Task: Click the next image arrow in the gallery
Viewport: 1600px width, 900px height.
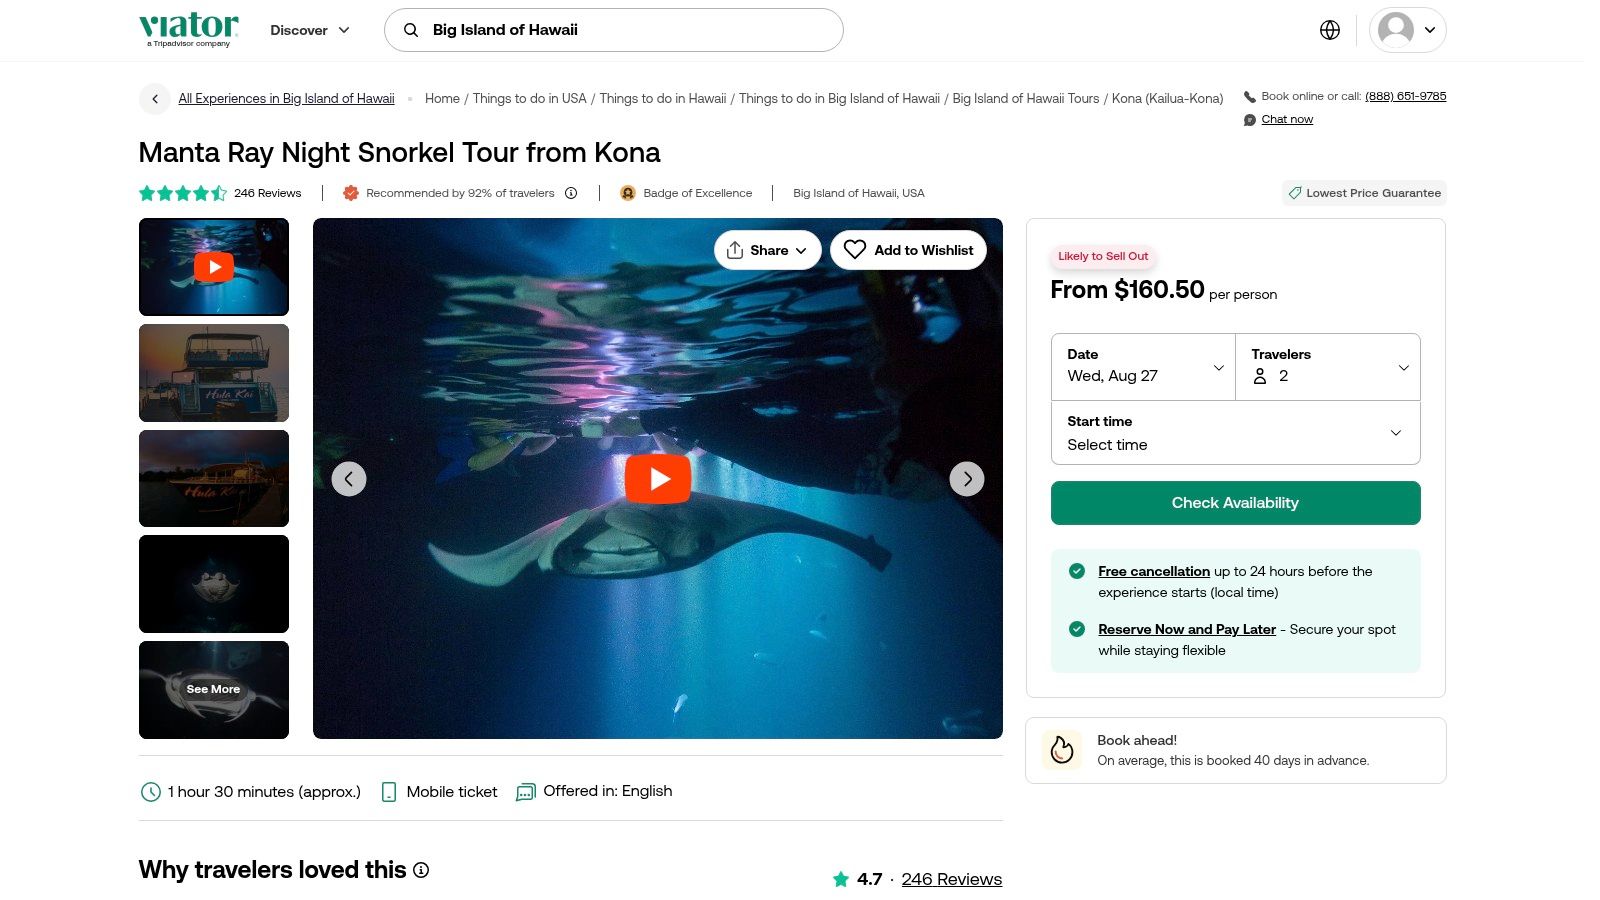Action: [x=967, y=479]
